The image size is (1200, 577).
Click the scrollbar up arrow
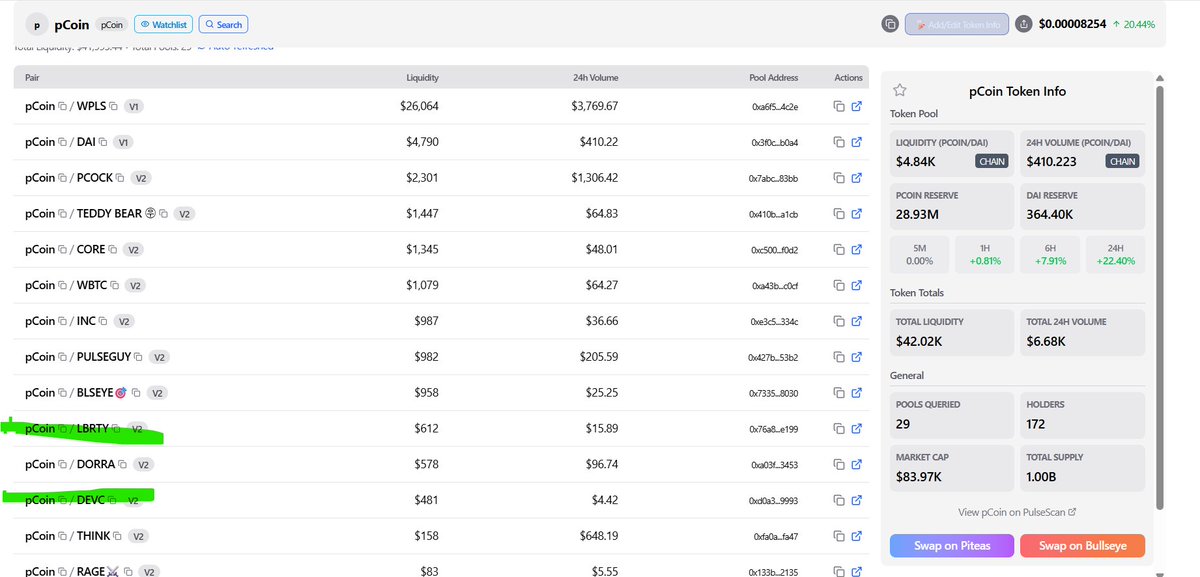pyautogui.click(x=1161, y=77)
